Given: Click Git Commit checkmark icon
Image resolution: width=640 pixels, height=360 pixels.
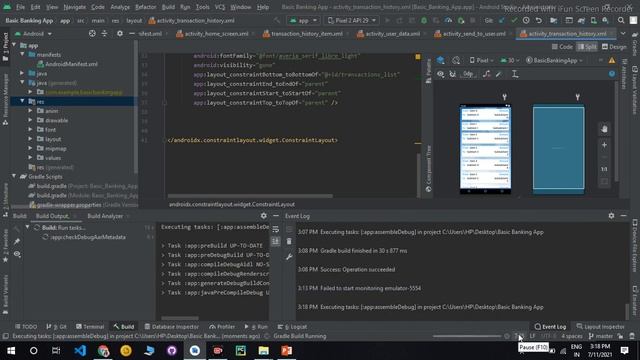Looking at the screenshot, I should tap(514, 20).
